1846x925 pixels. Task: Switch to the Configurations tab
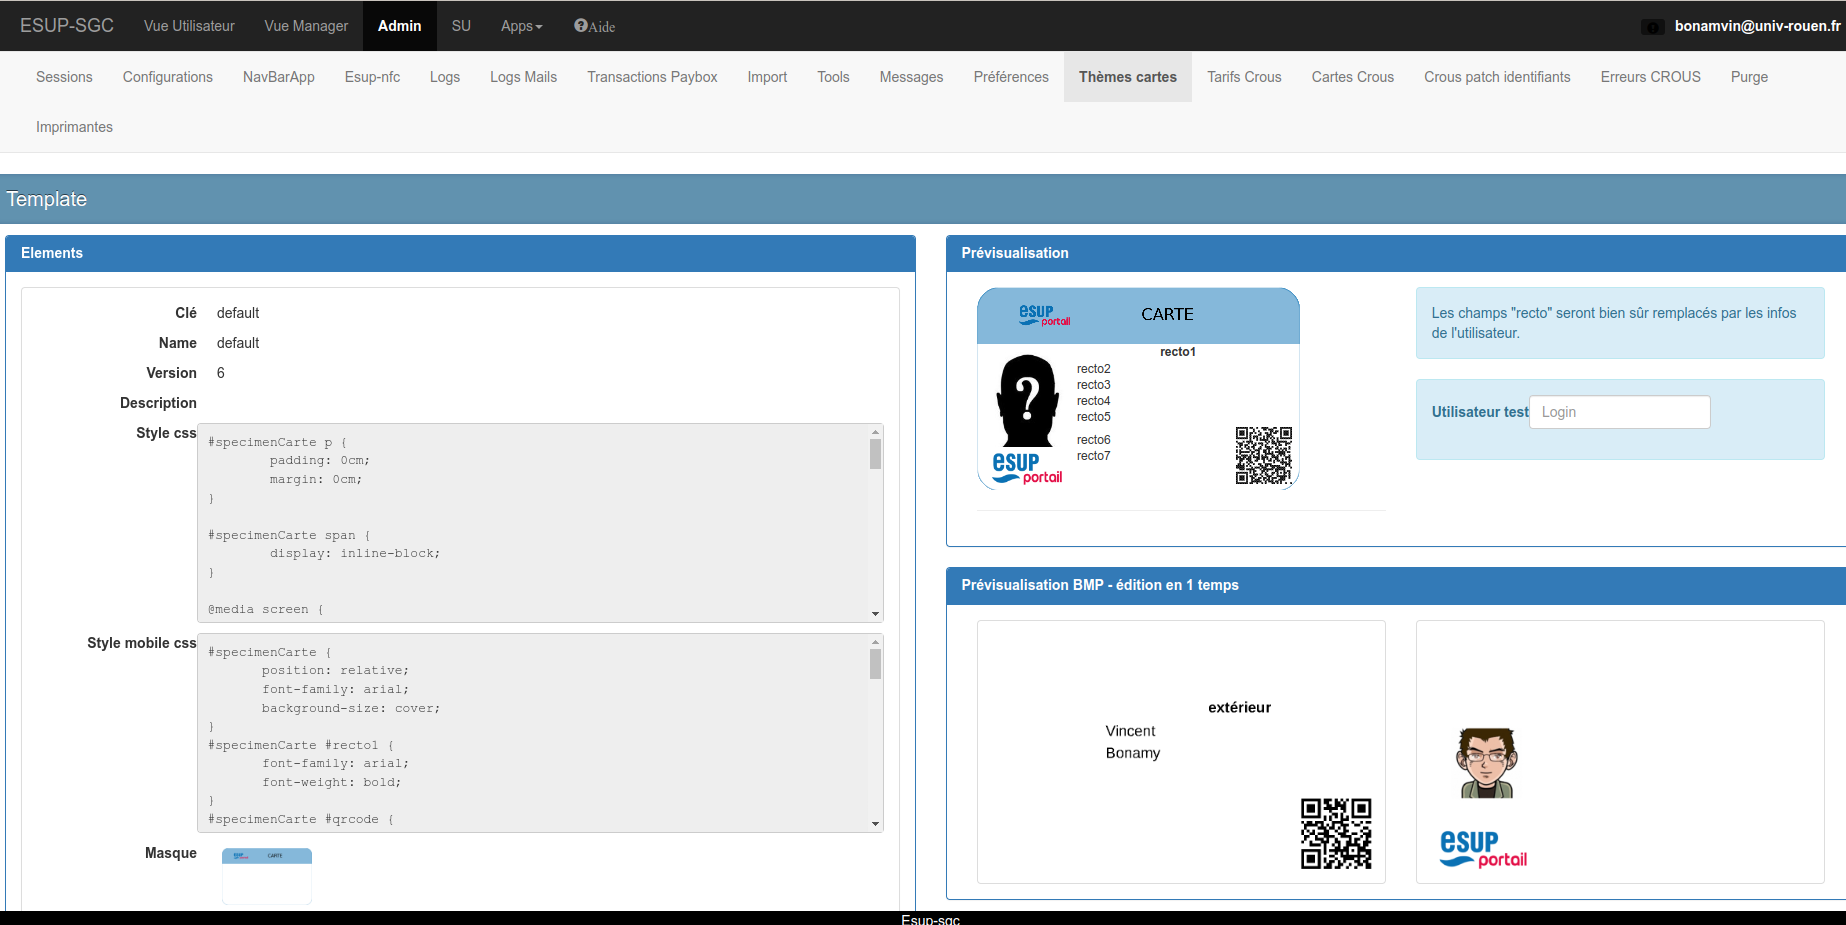pos(168,77)
